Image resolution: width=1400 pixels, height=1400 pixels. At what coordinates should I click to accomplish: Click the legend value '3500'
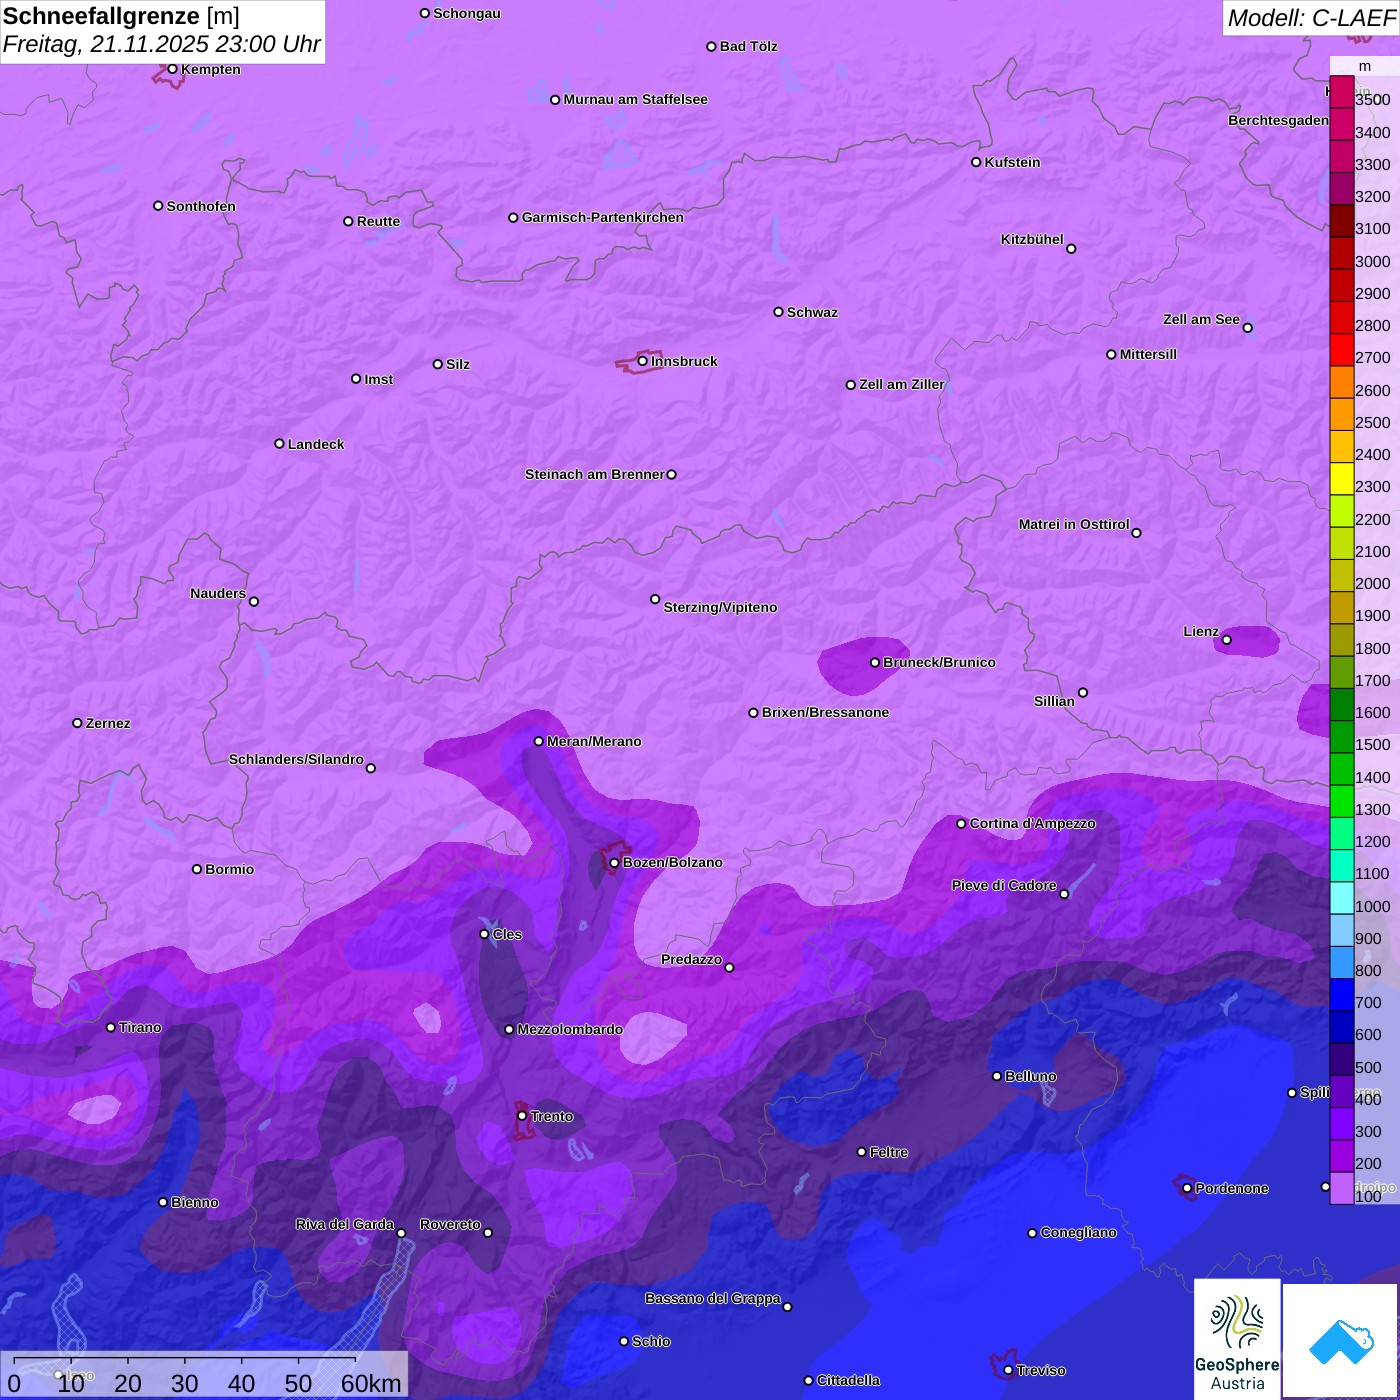(1372, 100)
